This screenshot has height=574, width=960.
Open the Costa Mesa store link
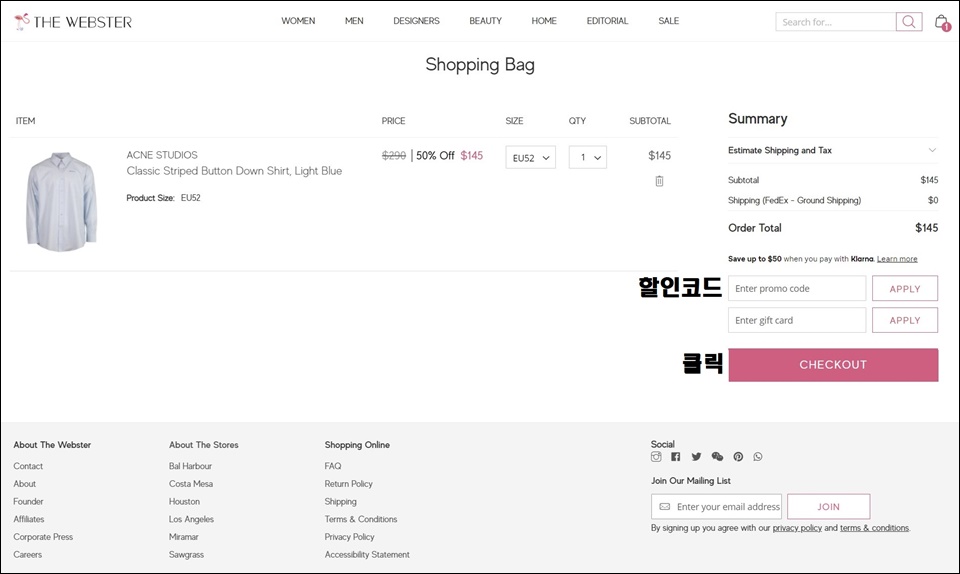(191, 483)
